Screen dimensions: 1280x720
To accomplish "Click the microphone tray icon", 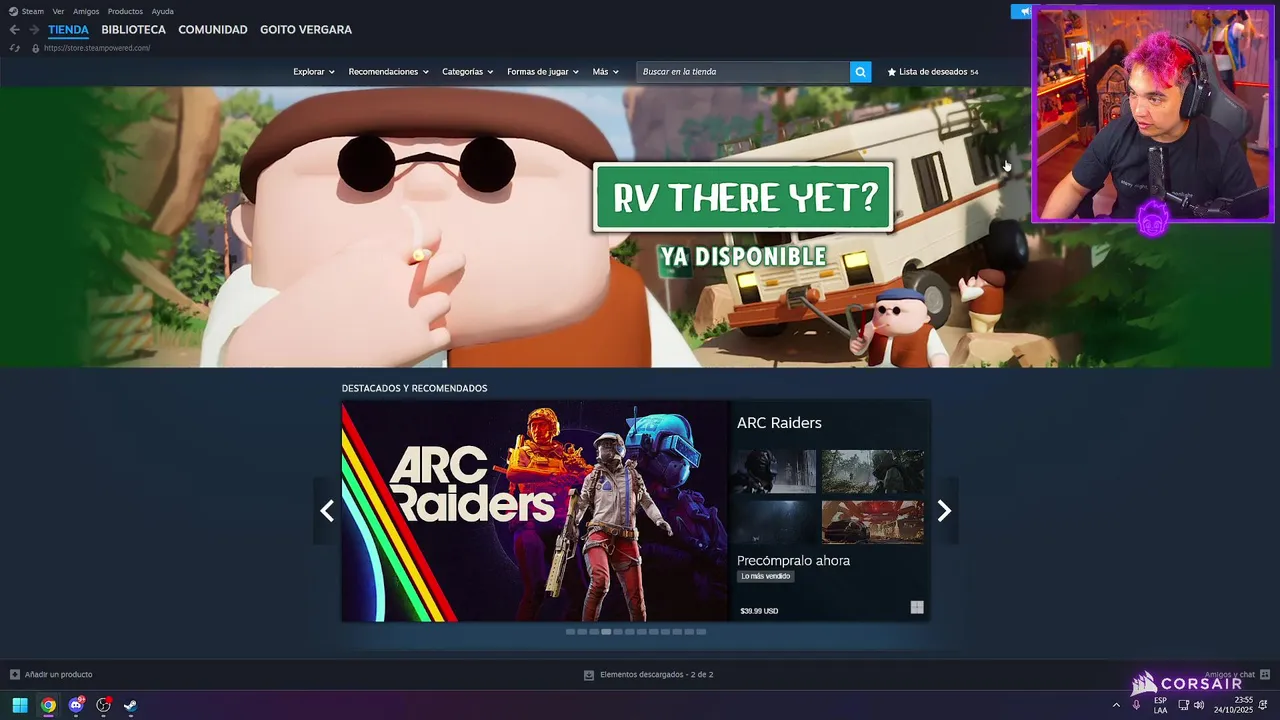I will (x=1136, y=705).
